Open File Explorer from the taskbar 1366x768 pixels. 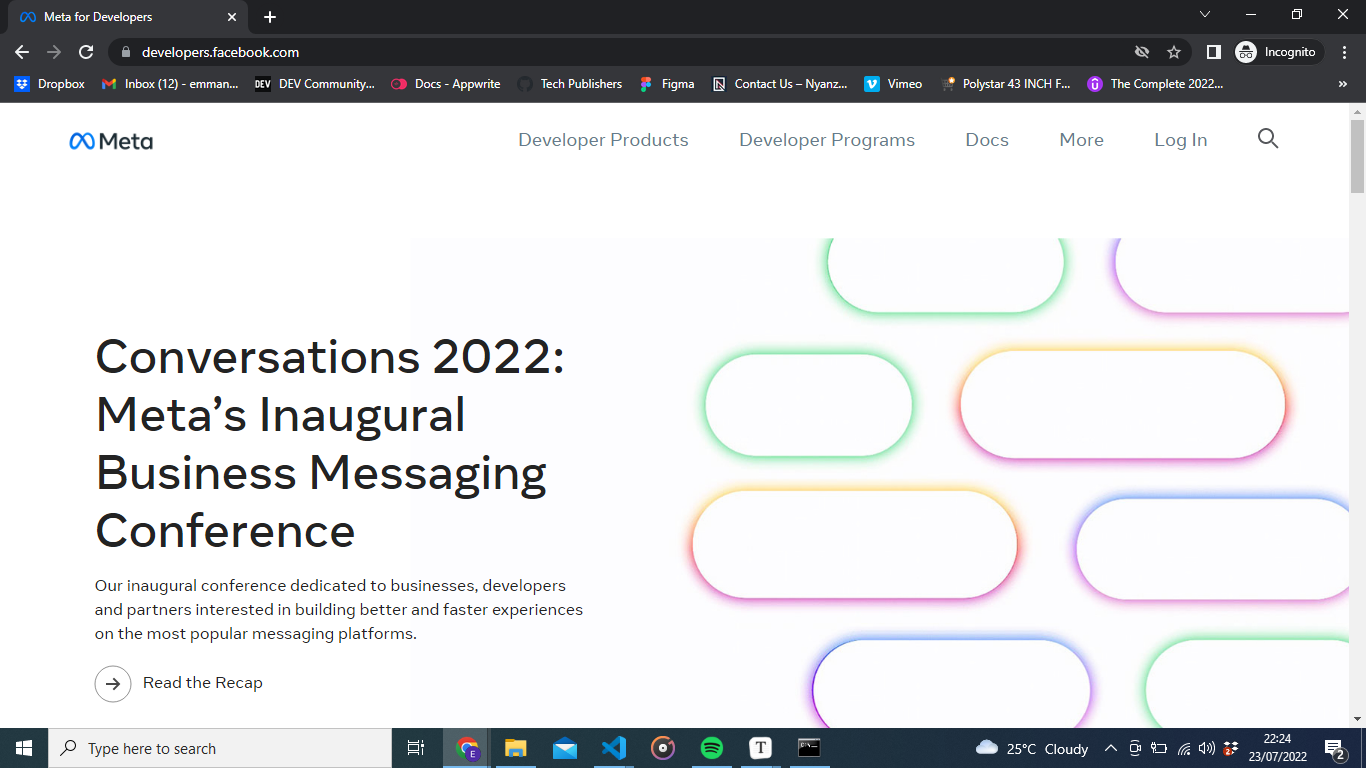[x=515, y=748]
